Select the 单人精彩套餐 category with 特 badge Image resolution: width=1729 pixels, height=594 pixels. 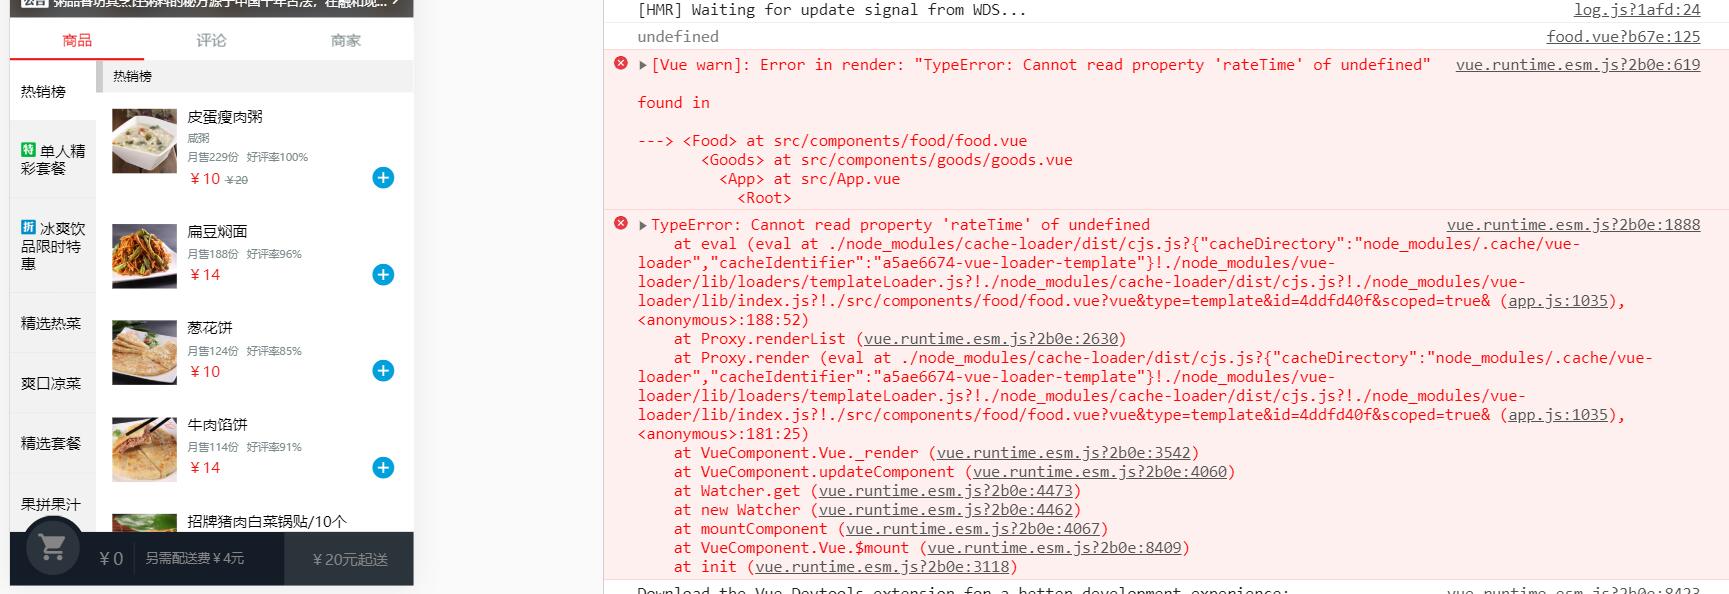[x=53, y=160]
